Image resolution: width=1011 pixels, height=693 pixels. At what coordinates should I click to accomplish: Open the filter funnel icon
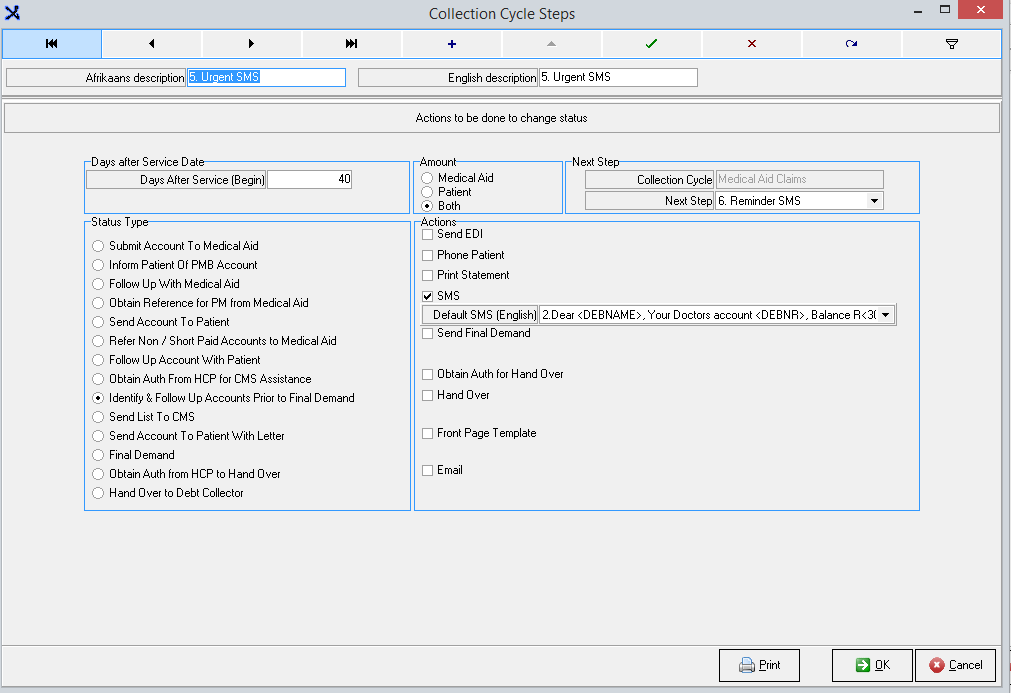tap(952, 44)
